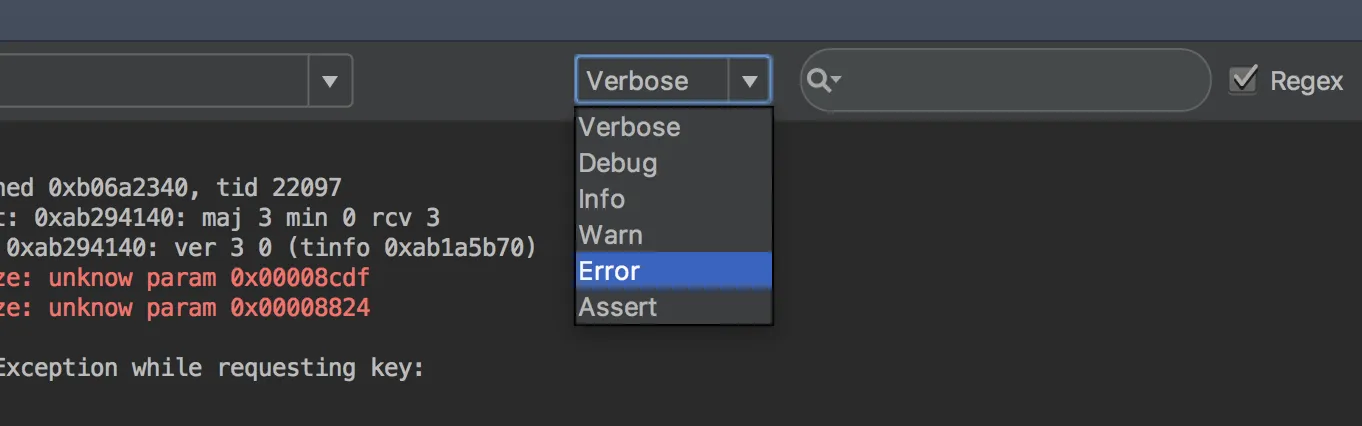Toggle the Regex checkbox
This screenshot has width=1362, height=426.
pyautogui.click(x=1243, y=80)
